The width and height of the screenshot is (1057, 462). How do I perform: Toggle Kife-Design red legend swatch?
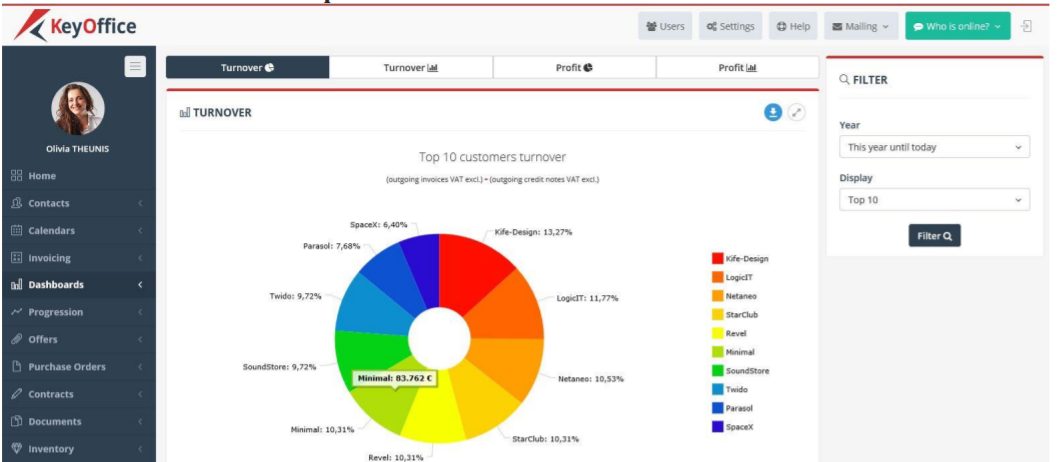pyautogui.click(x=717, y=258)
